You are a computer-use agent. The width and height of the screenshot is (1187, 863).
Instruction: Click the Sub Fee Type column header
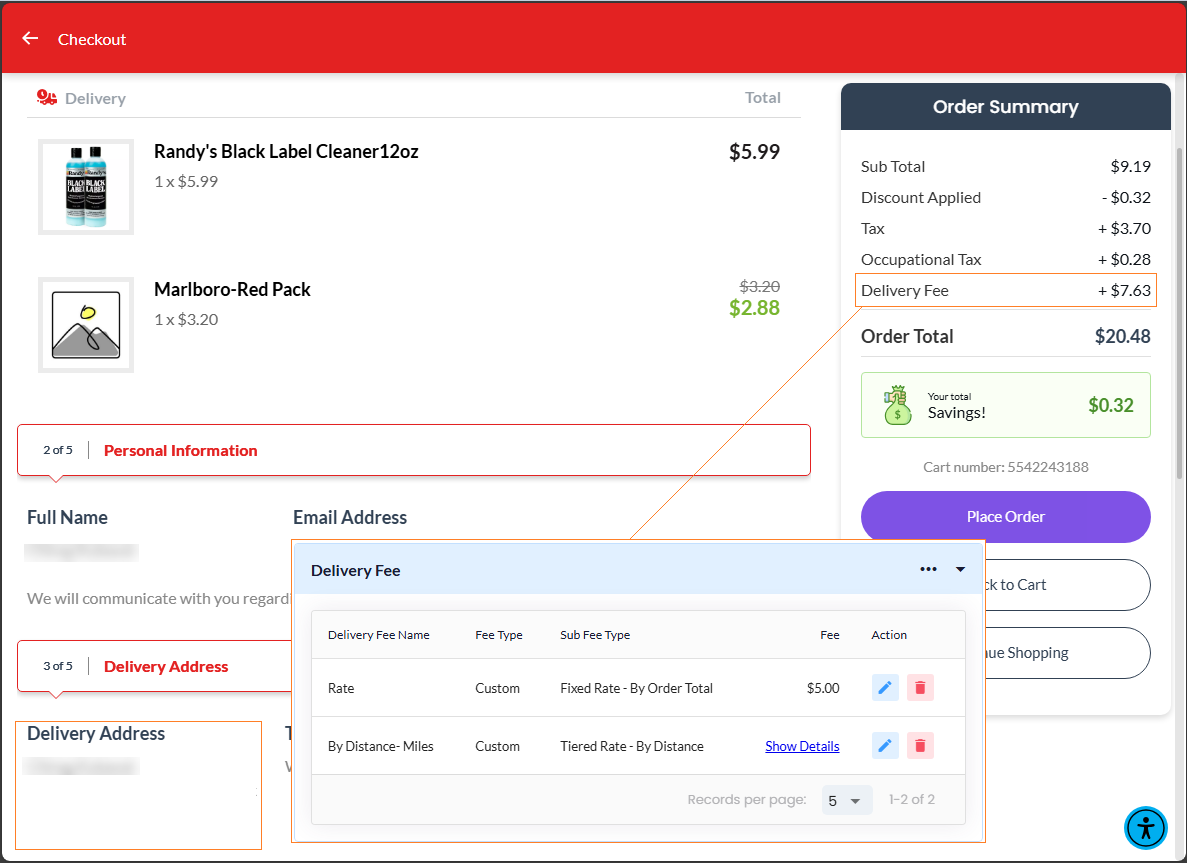coord(595,635)
